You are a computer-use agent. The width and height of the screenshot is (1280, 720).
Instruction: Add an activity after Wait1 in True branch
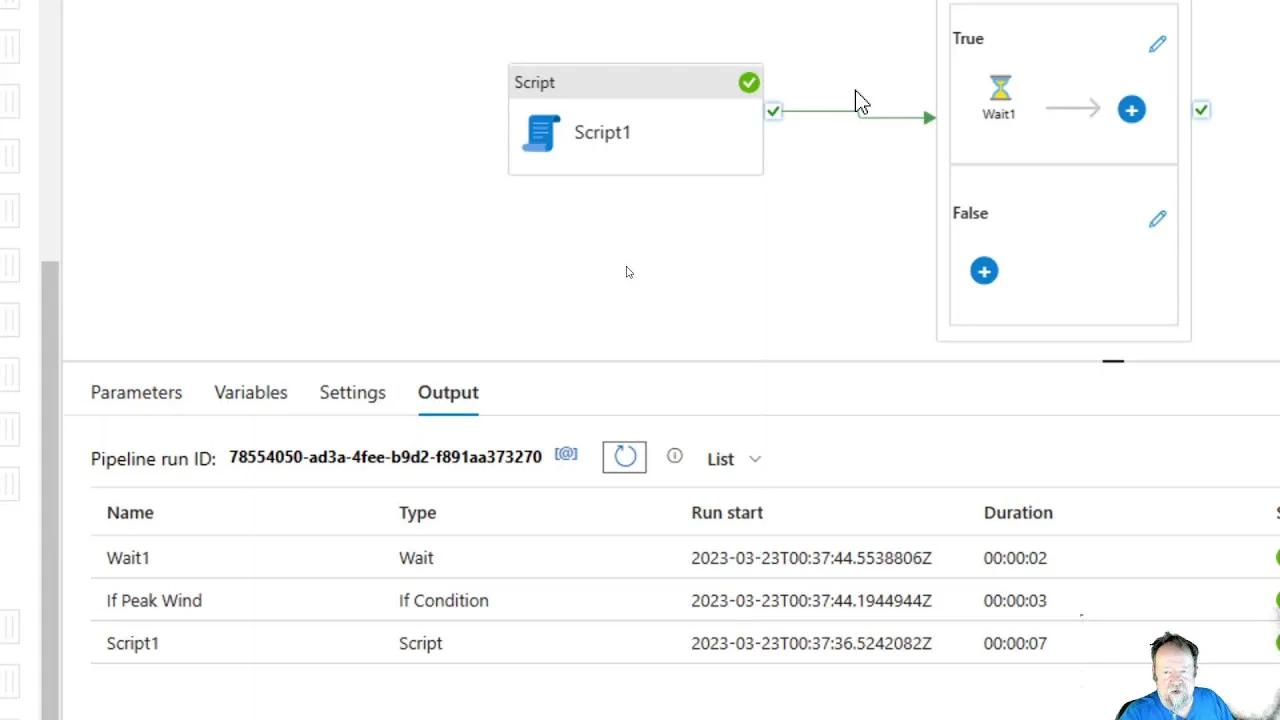coord(1131,110)
